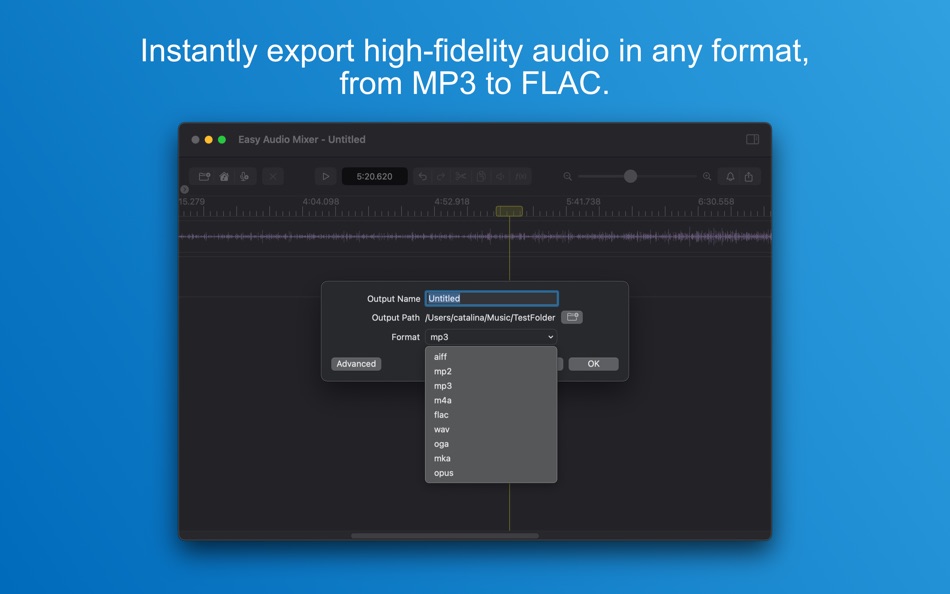
Task: Click the 6:30.558 ruler time label
Action: point(716,201)
